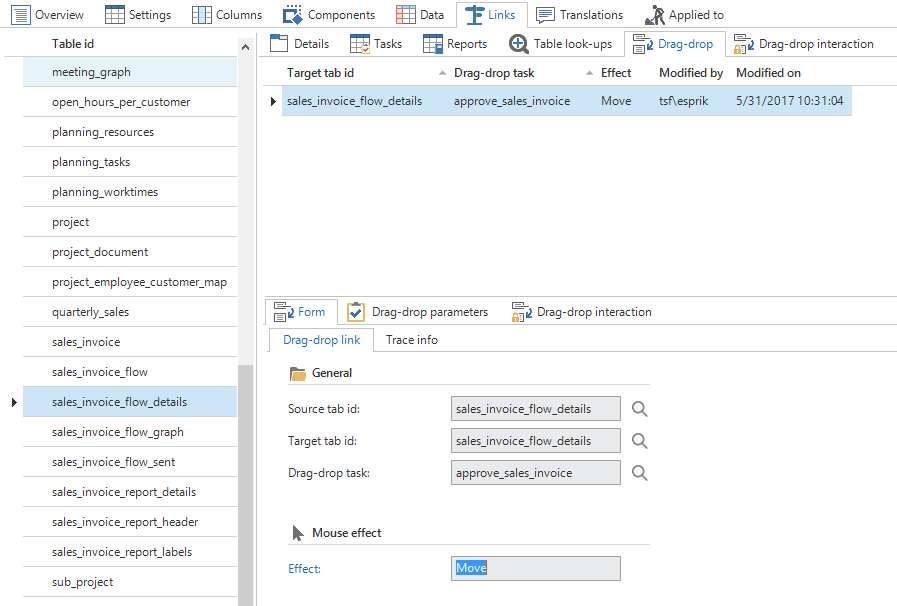Image resolution: width=897 pixels, height=606 pixels.
Task: Select the approve_sales_invoice drag-drop row
Action: point(511,101)
